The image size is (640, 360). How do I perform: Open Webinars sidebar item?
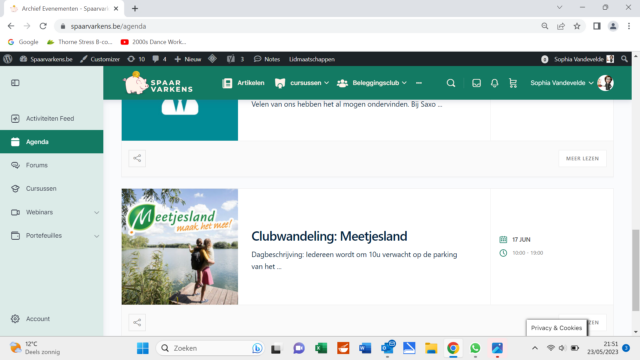tap(39, 212)
